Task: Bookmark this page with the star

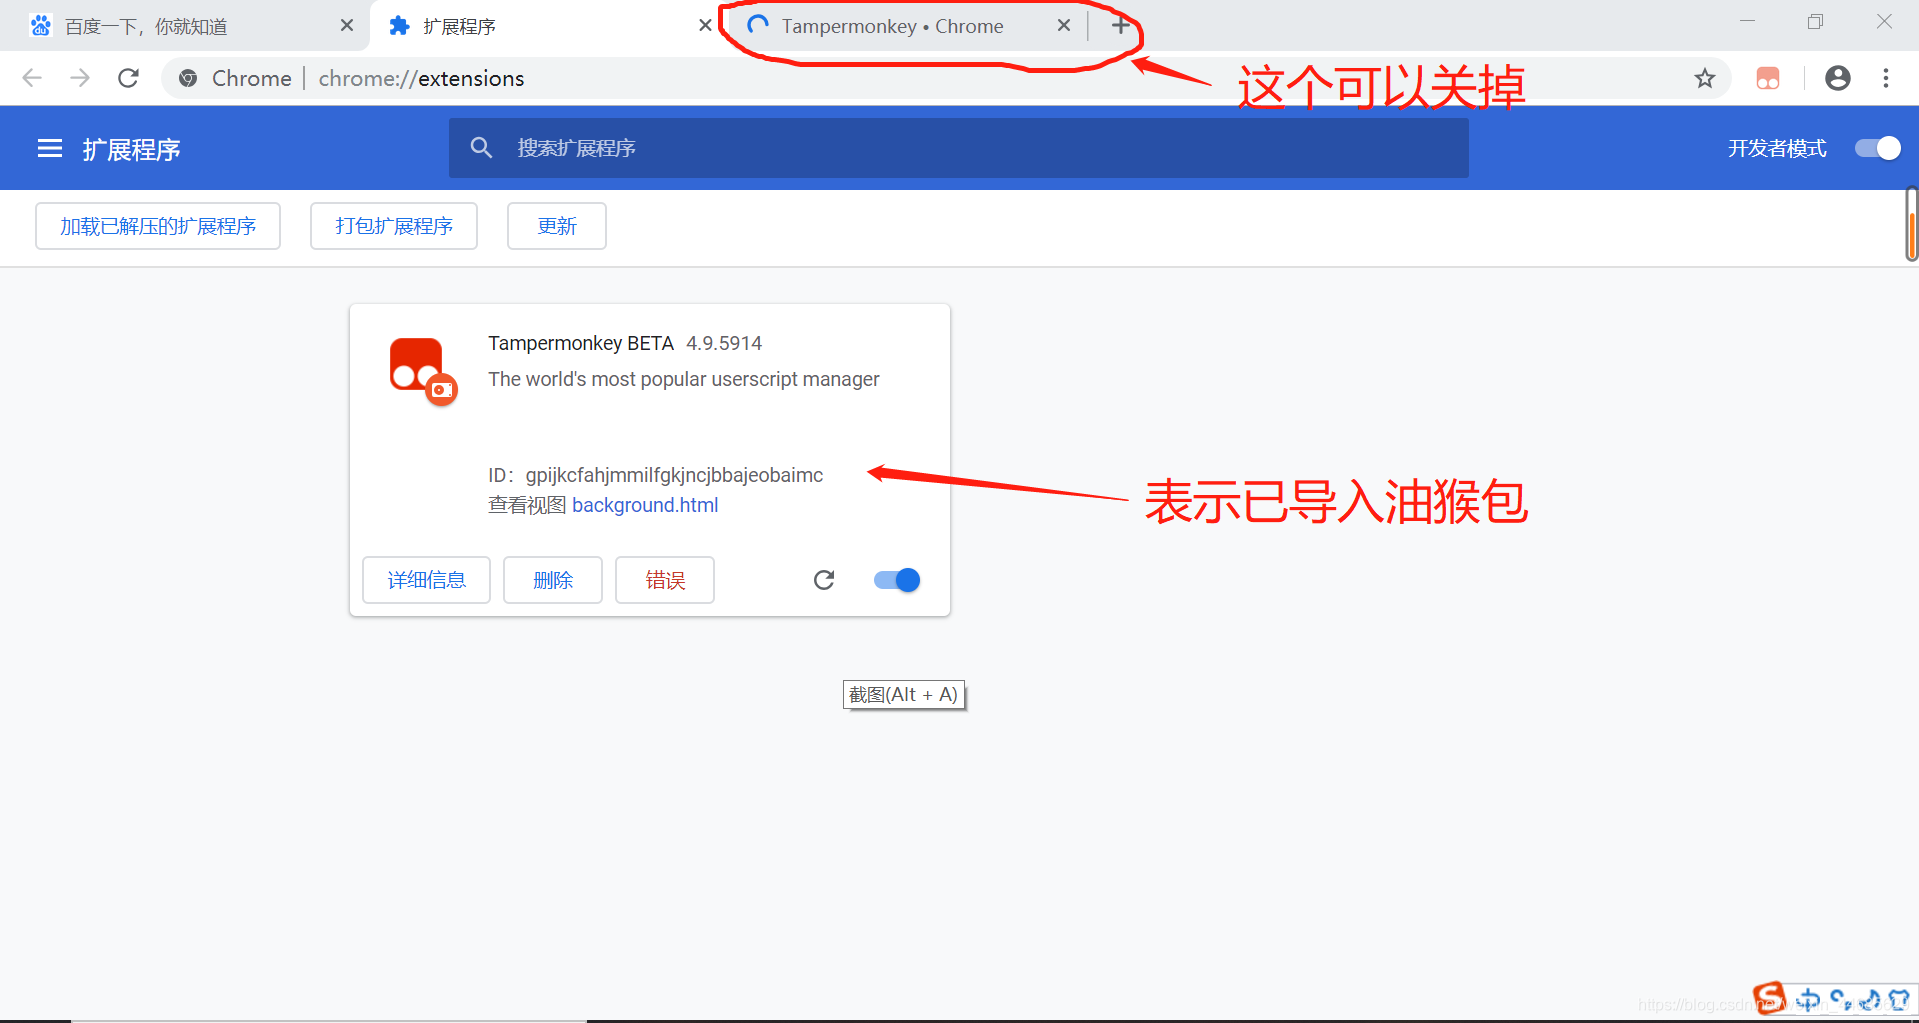Action: (1705, 78)
